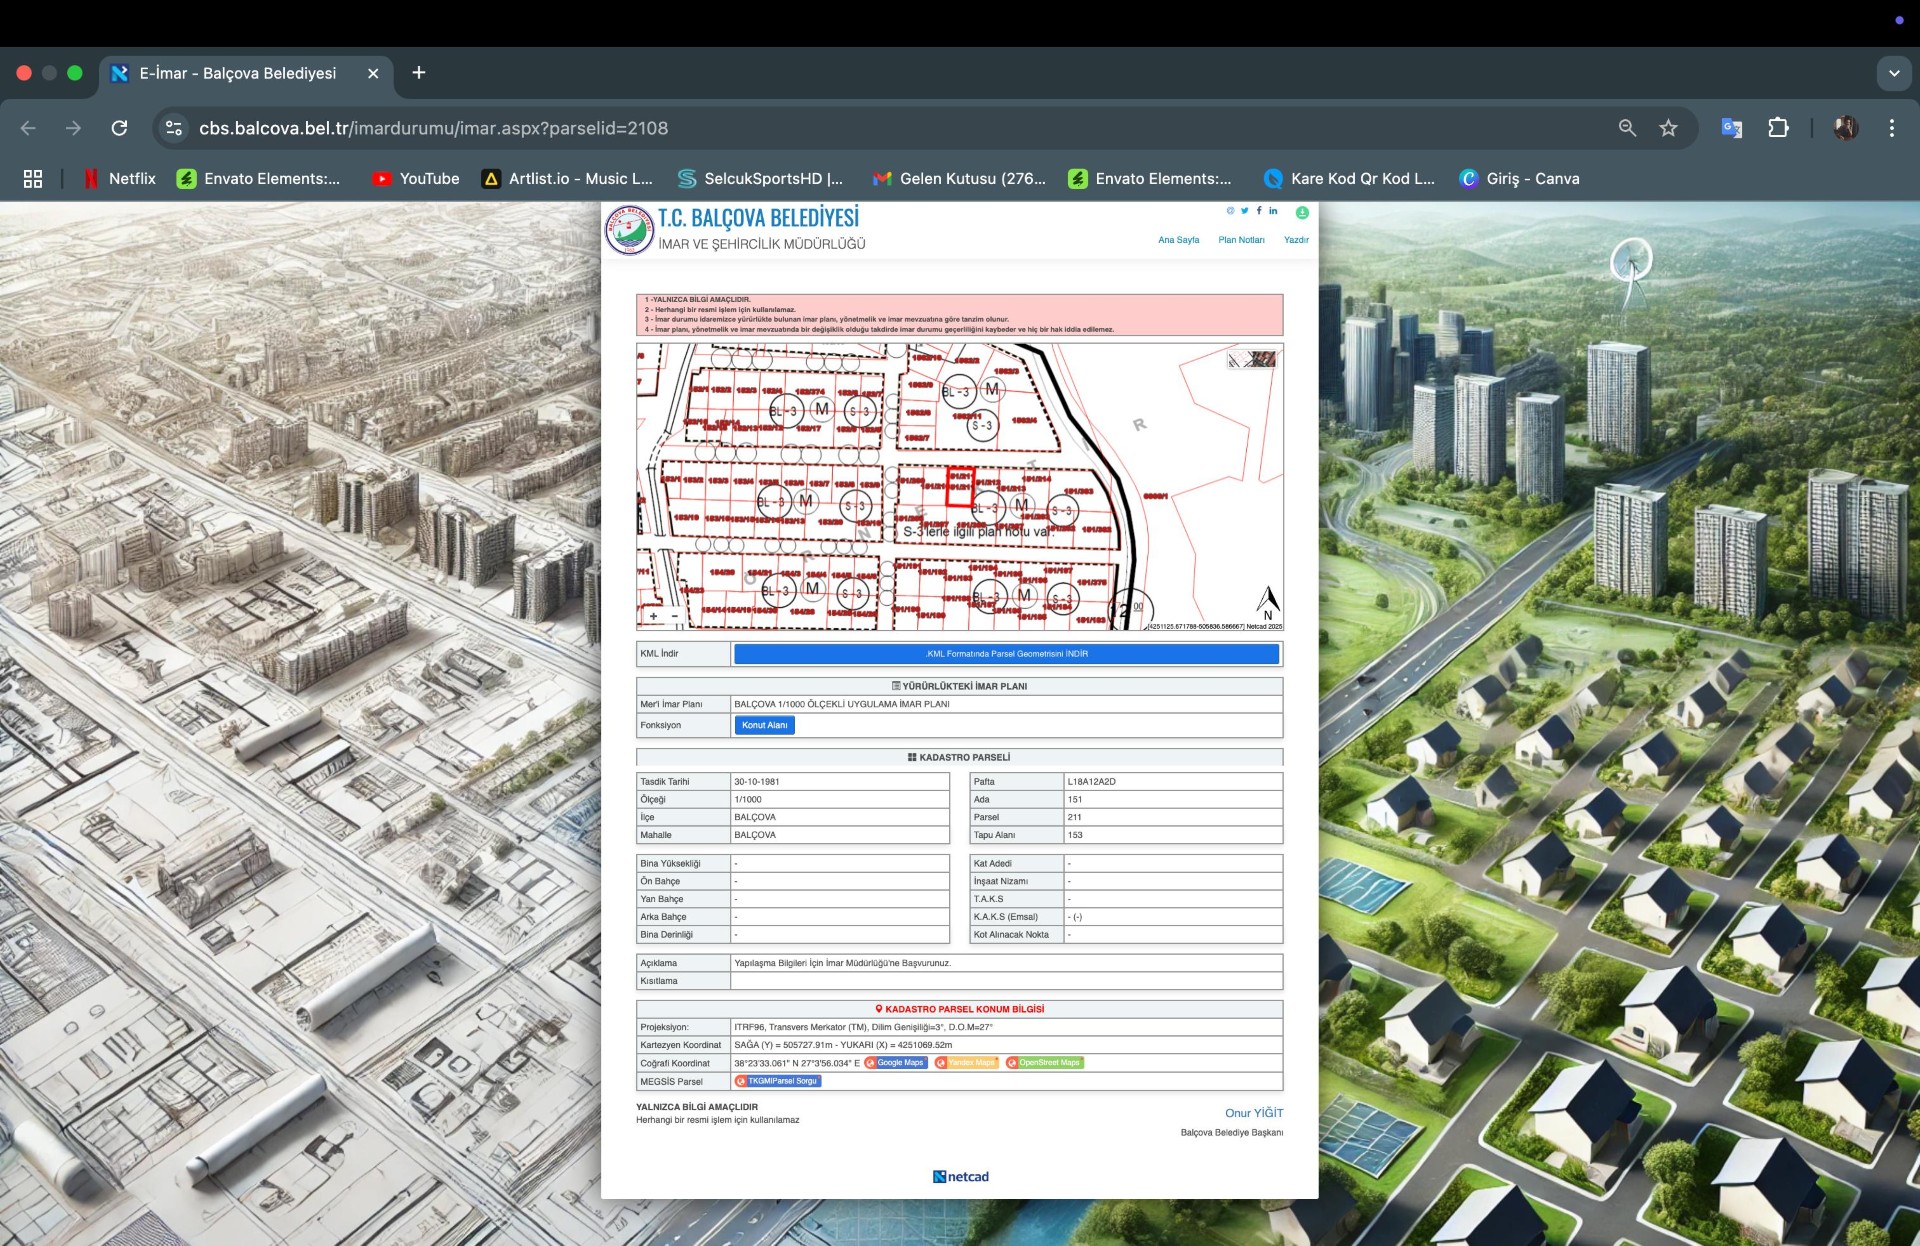
Task: Reload the page
Action: pos(119,128)
